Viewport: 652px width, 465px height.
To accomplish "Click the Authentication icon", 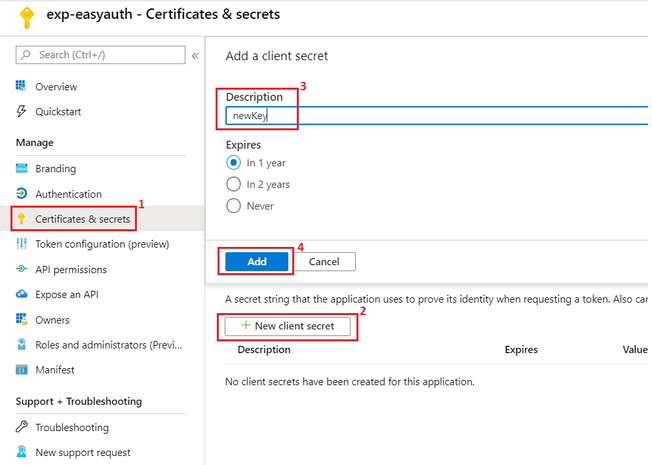I will 21,194.
